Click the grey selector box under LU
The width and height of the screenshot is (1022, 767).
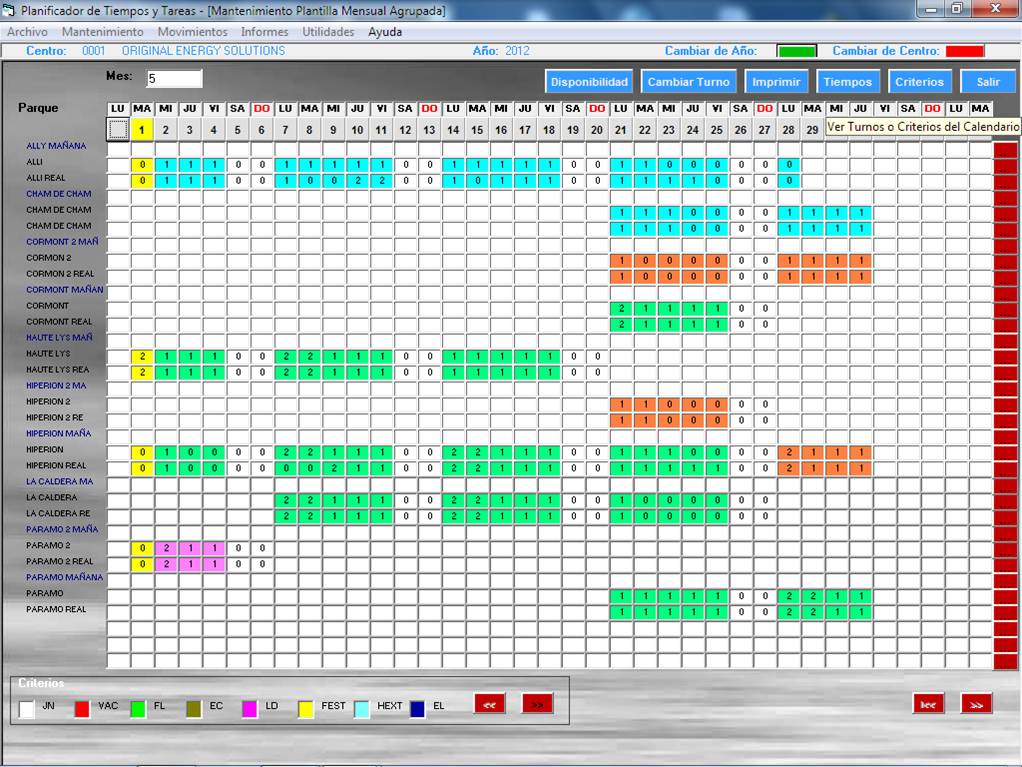point(118,129)
